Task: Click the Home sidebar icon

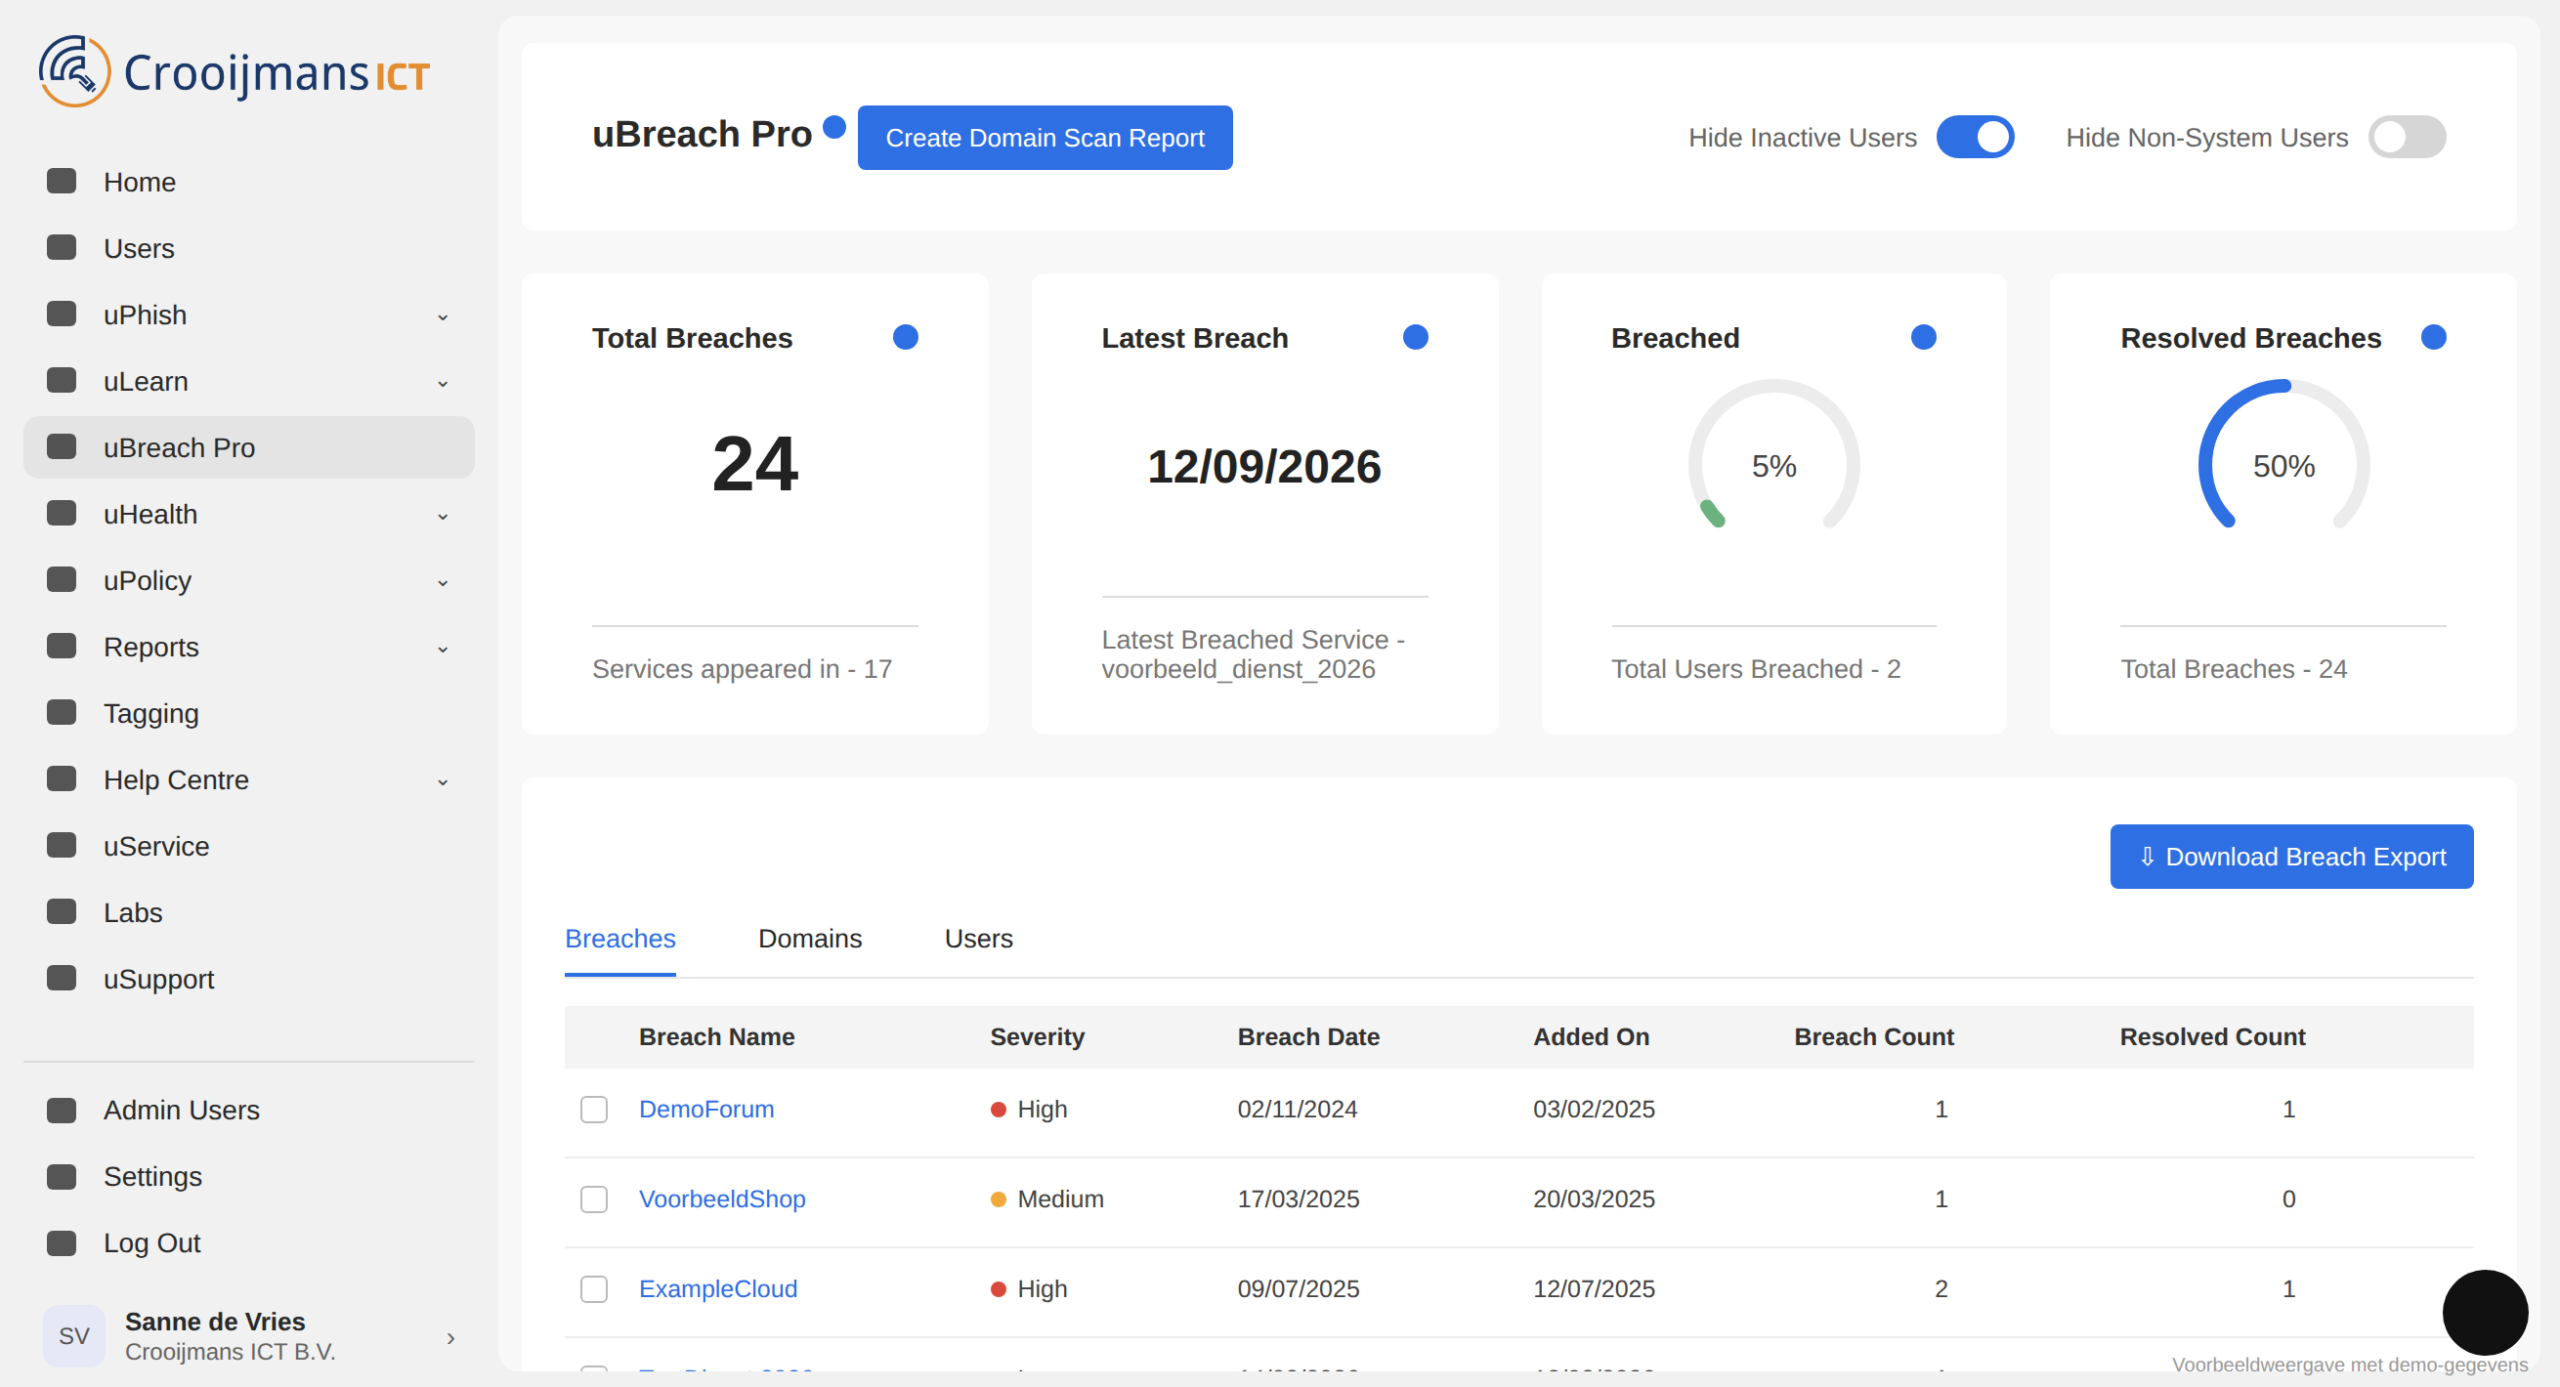Action: tap(62, 181)
